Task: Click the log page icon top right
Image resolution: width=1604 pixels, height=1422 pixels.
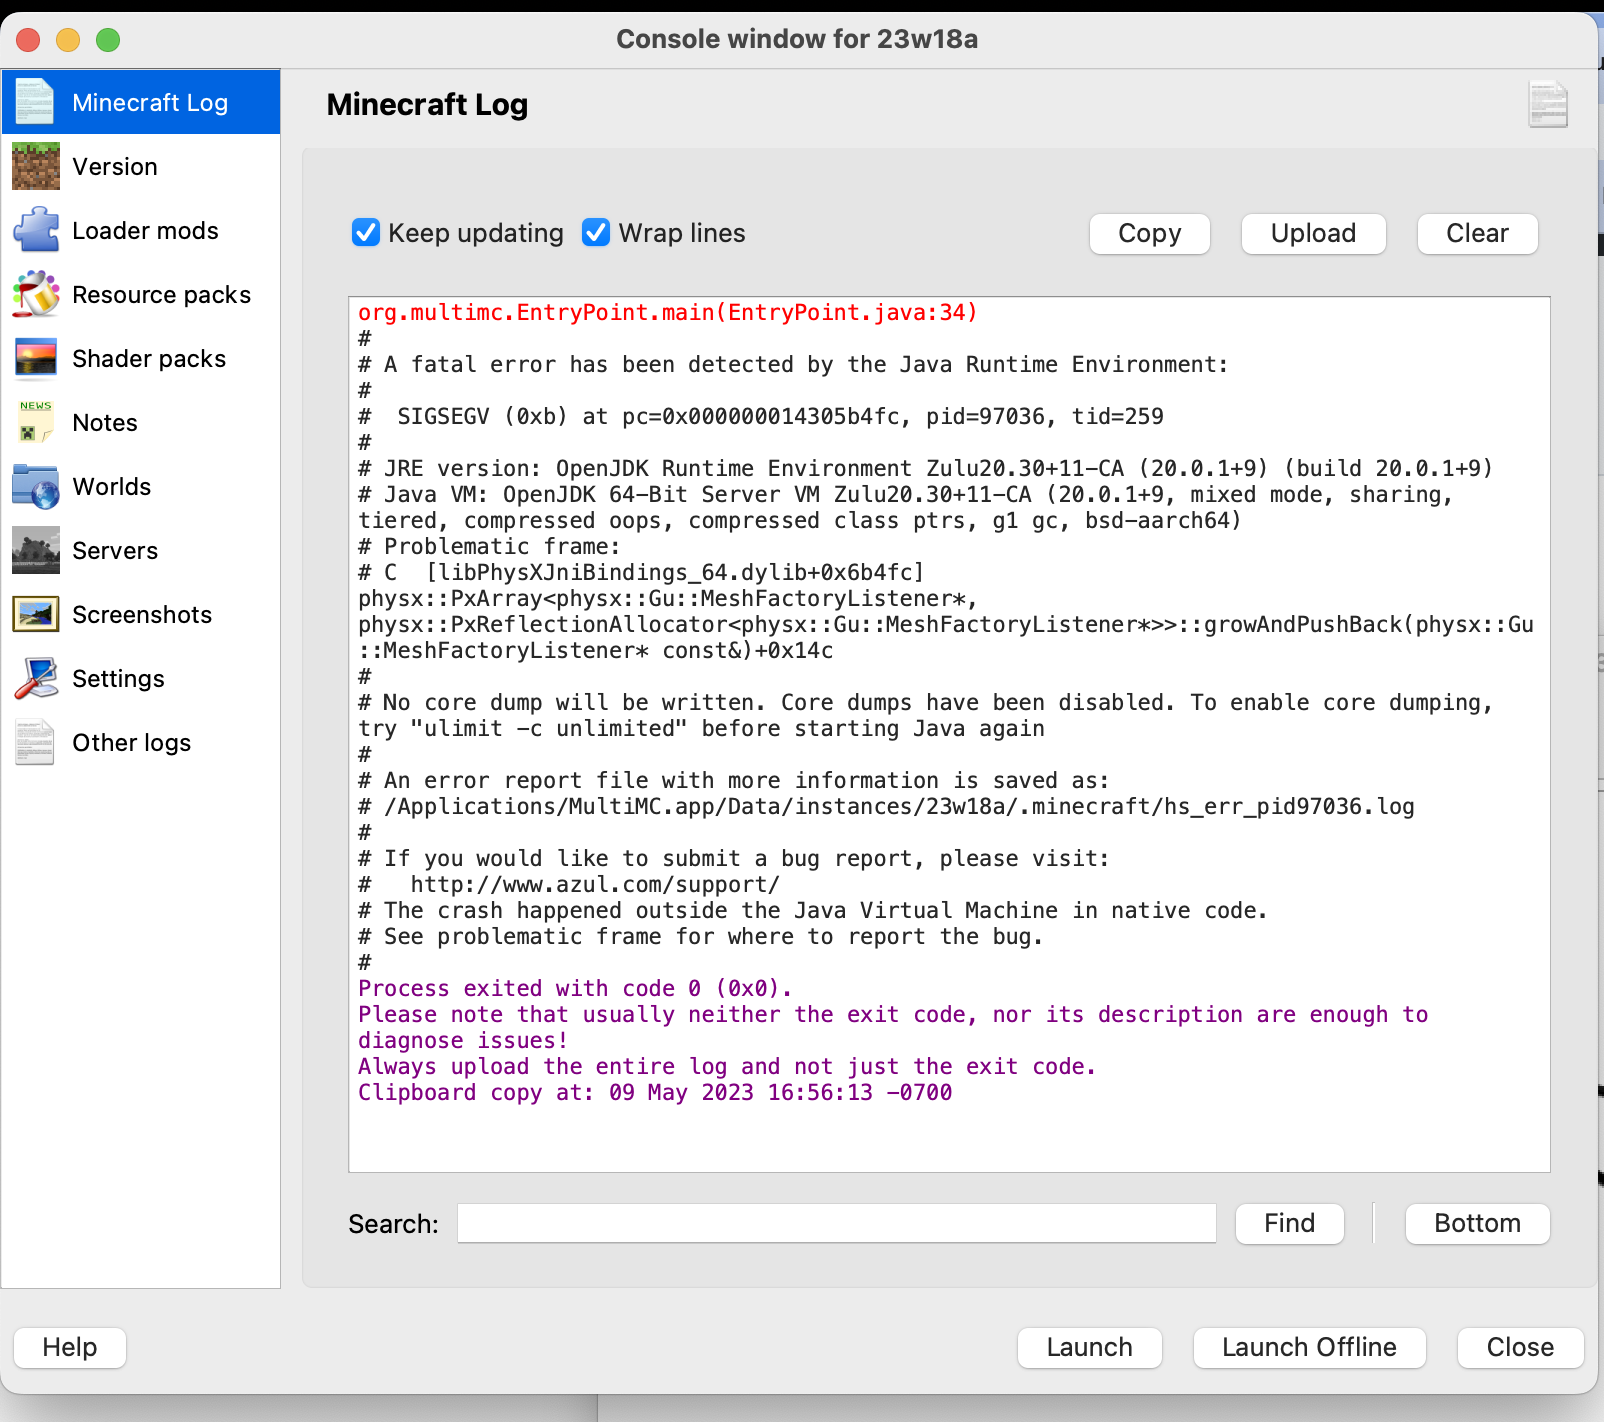Action: click(1548, 105)
